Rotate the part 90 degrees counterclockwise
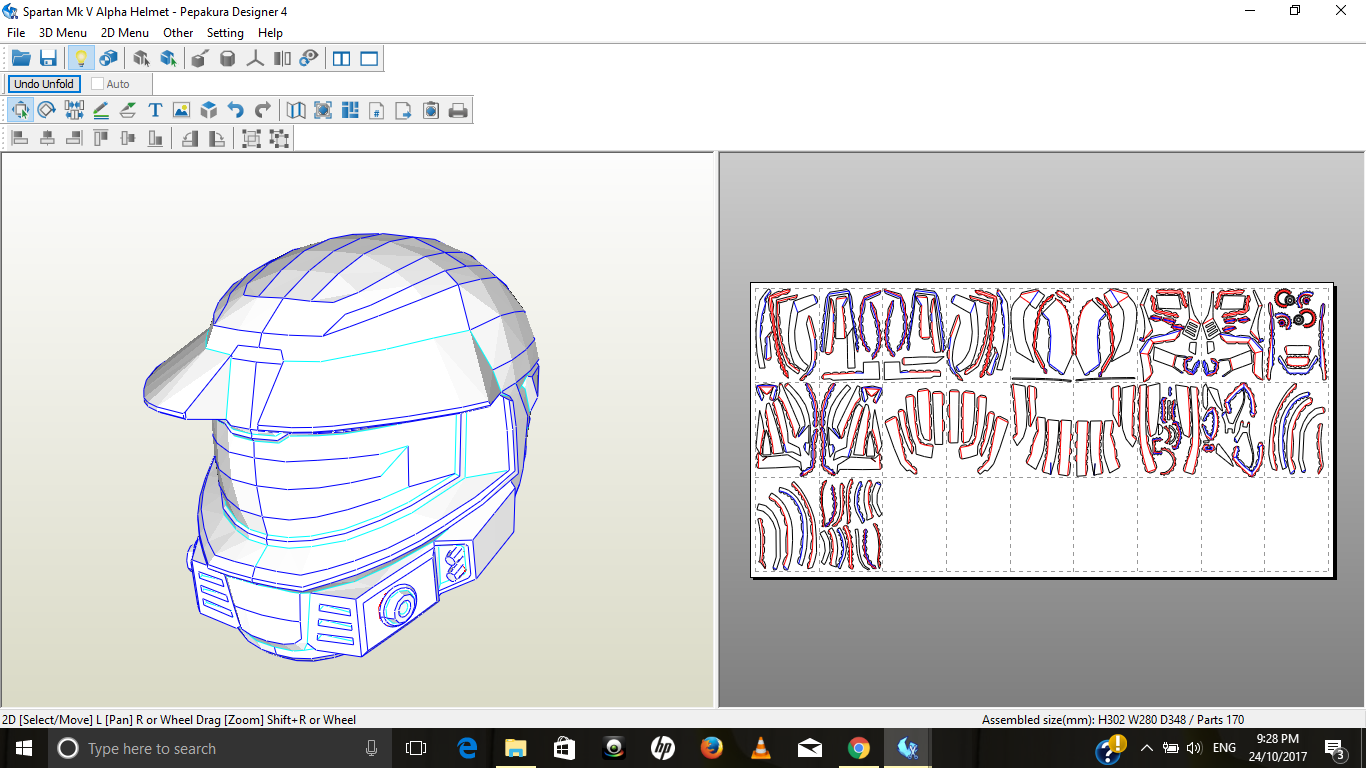This screenshot has height=768, width=1366. [189, 138]
